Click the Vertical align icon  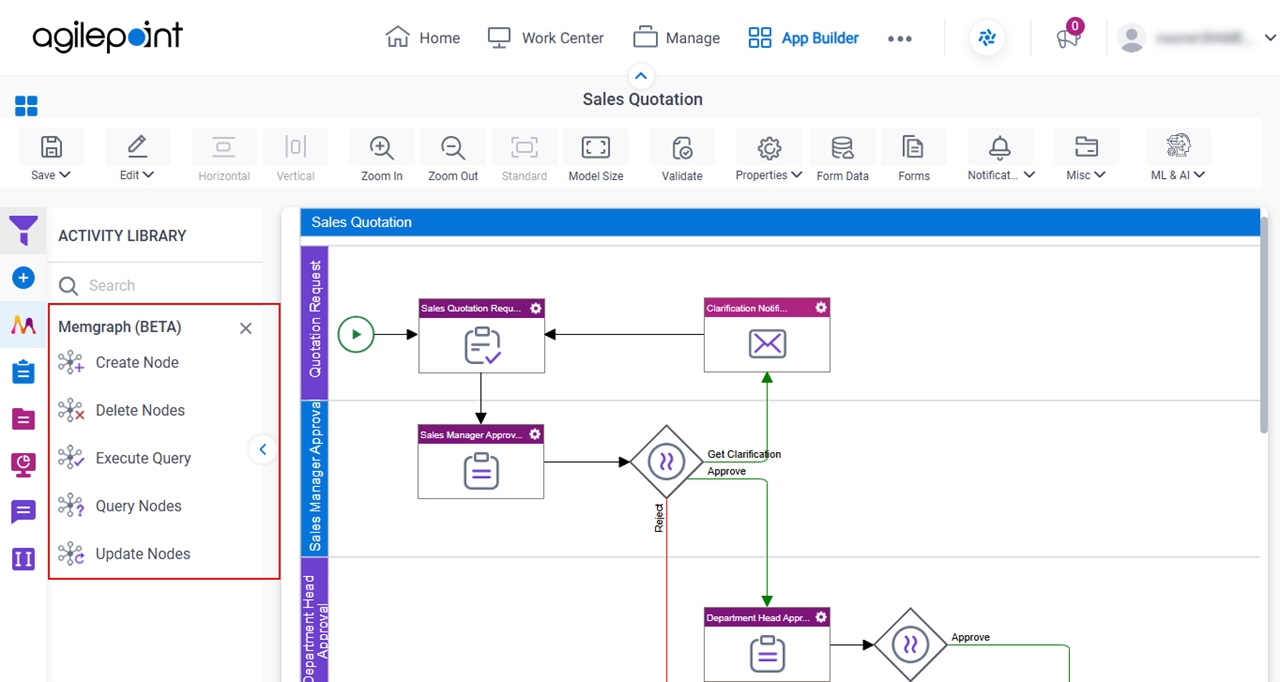click(295, 147)
